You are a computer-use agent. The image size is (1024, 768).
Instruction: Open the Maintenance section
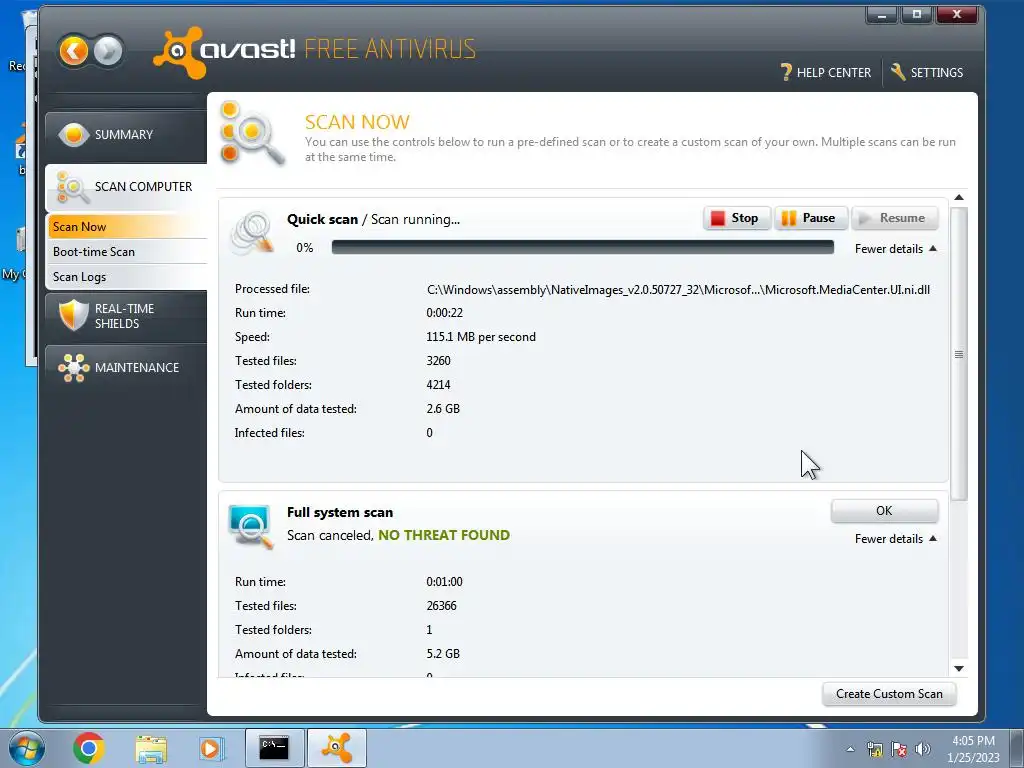tap(126, 368)
